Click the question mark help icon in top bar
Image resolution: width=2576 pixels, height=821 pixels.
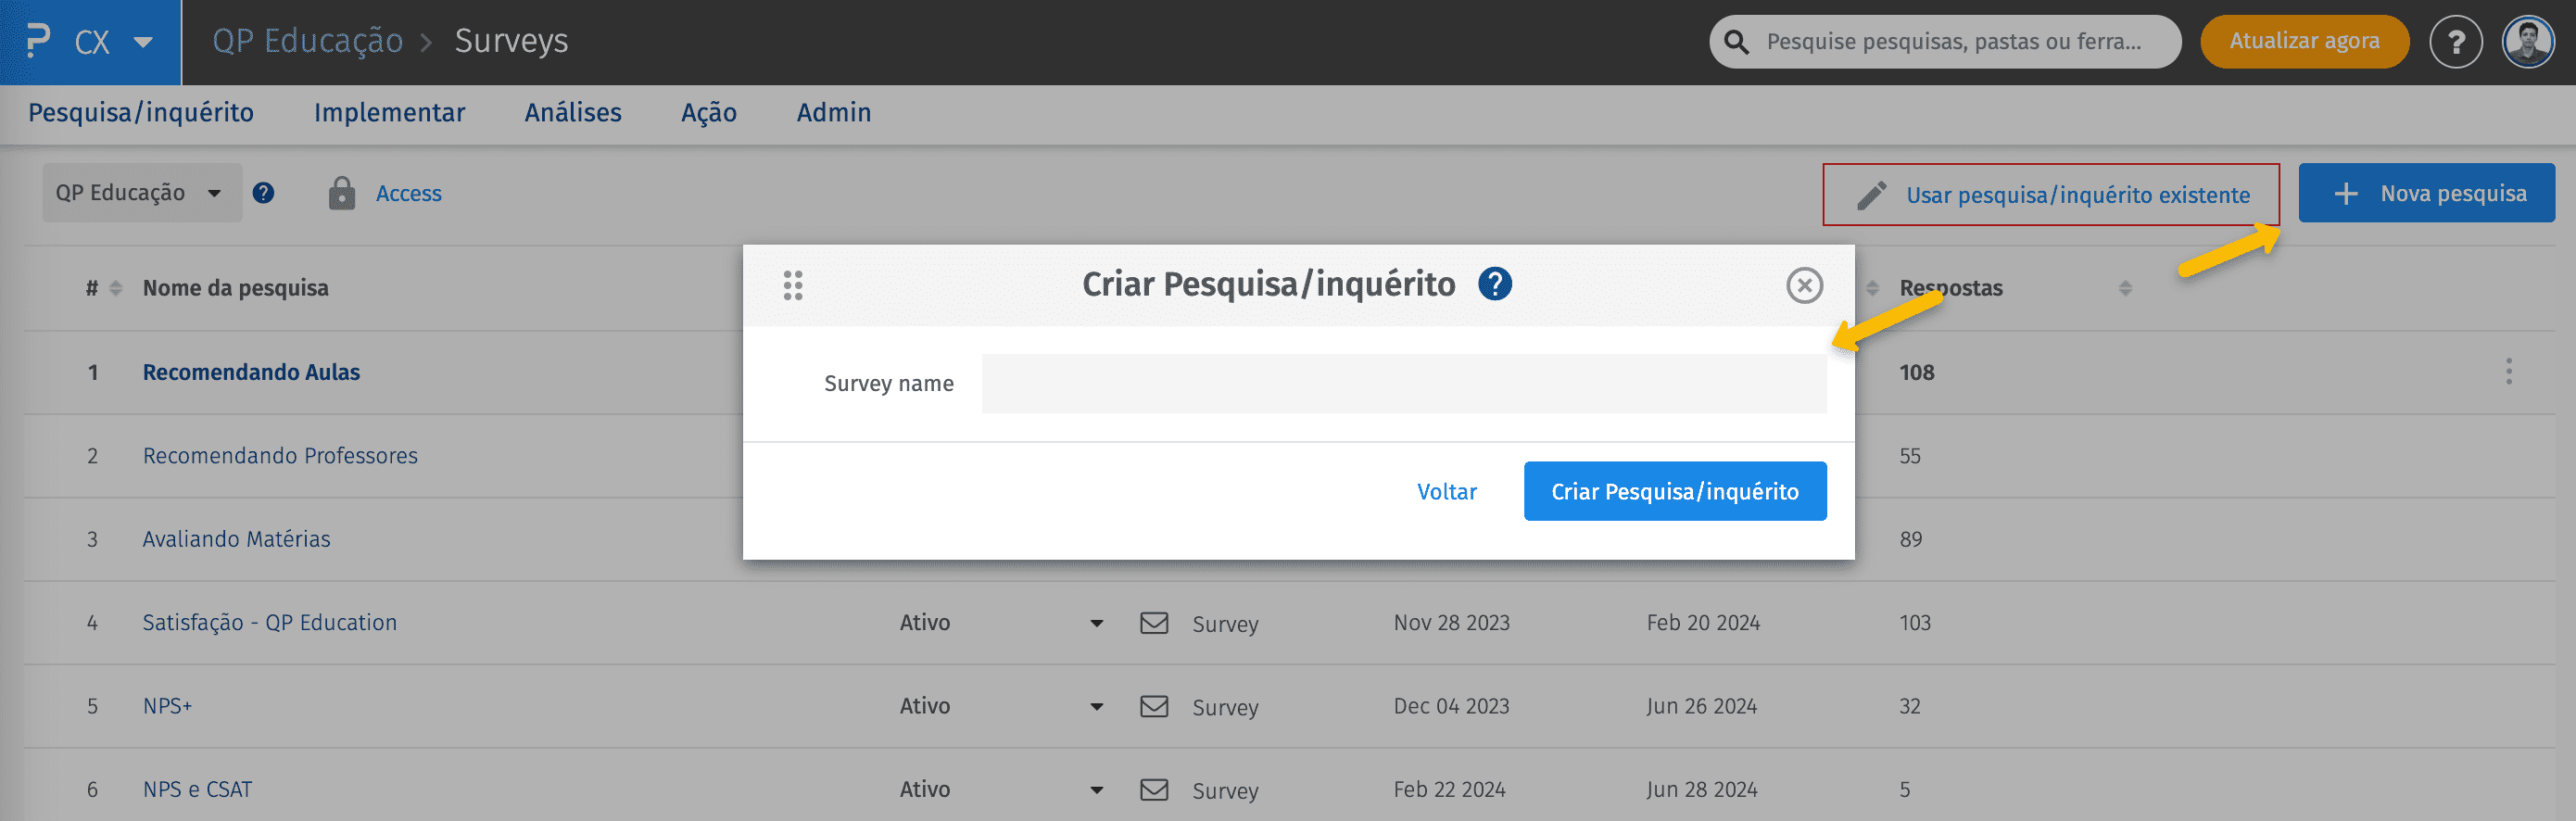click(2455, 42)
